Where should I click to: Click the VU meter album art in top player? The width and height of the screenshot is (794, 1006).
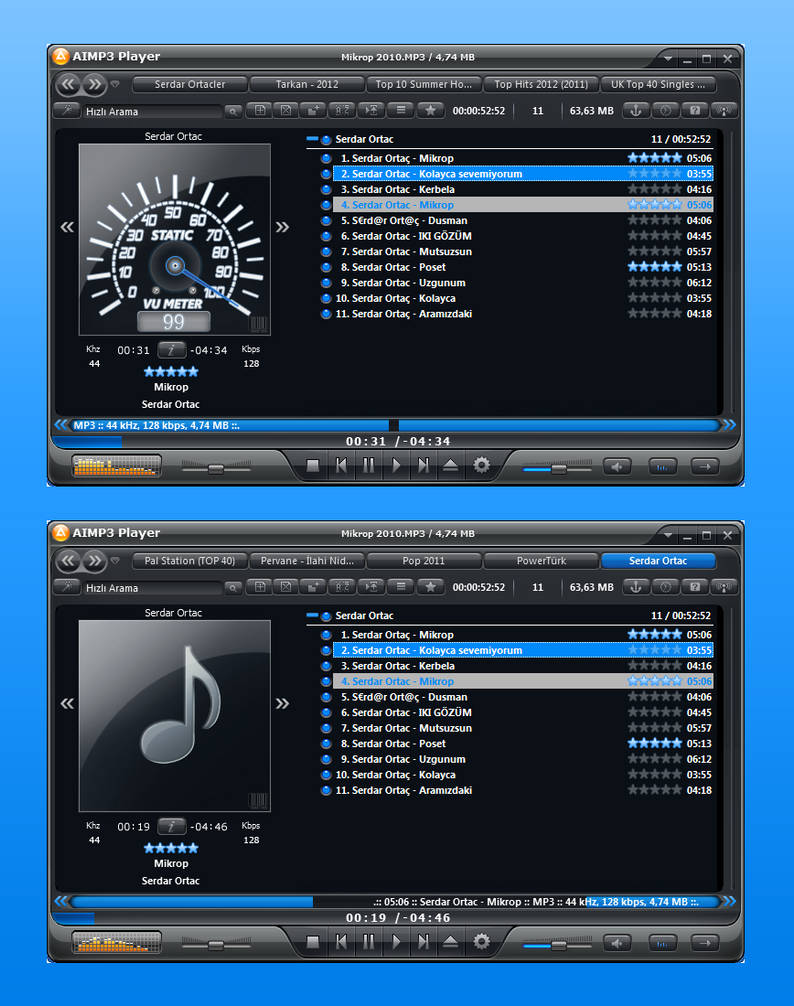click(x=174, y=240)
